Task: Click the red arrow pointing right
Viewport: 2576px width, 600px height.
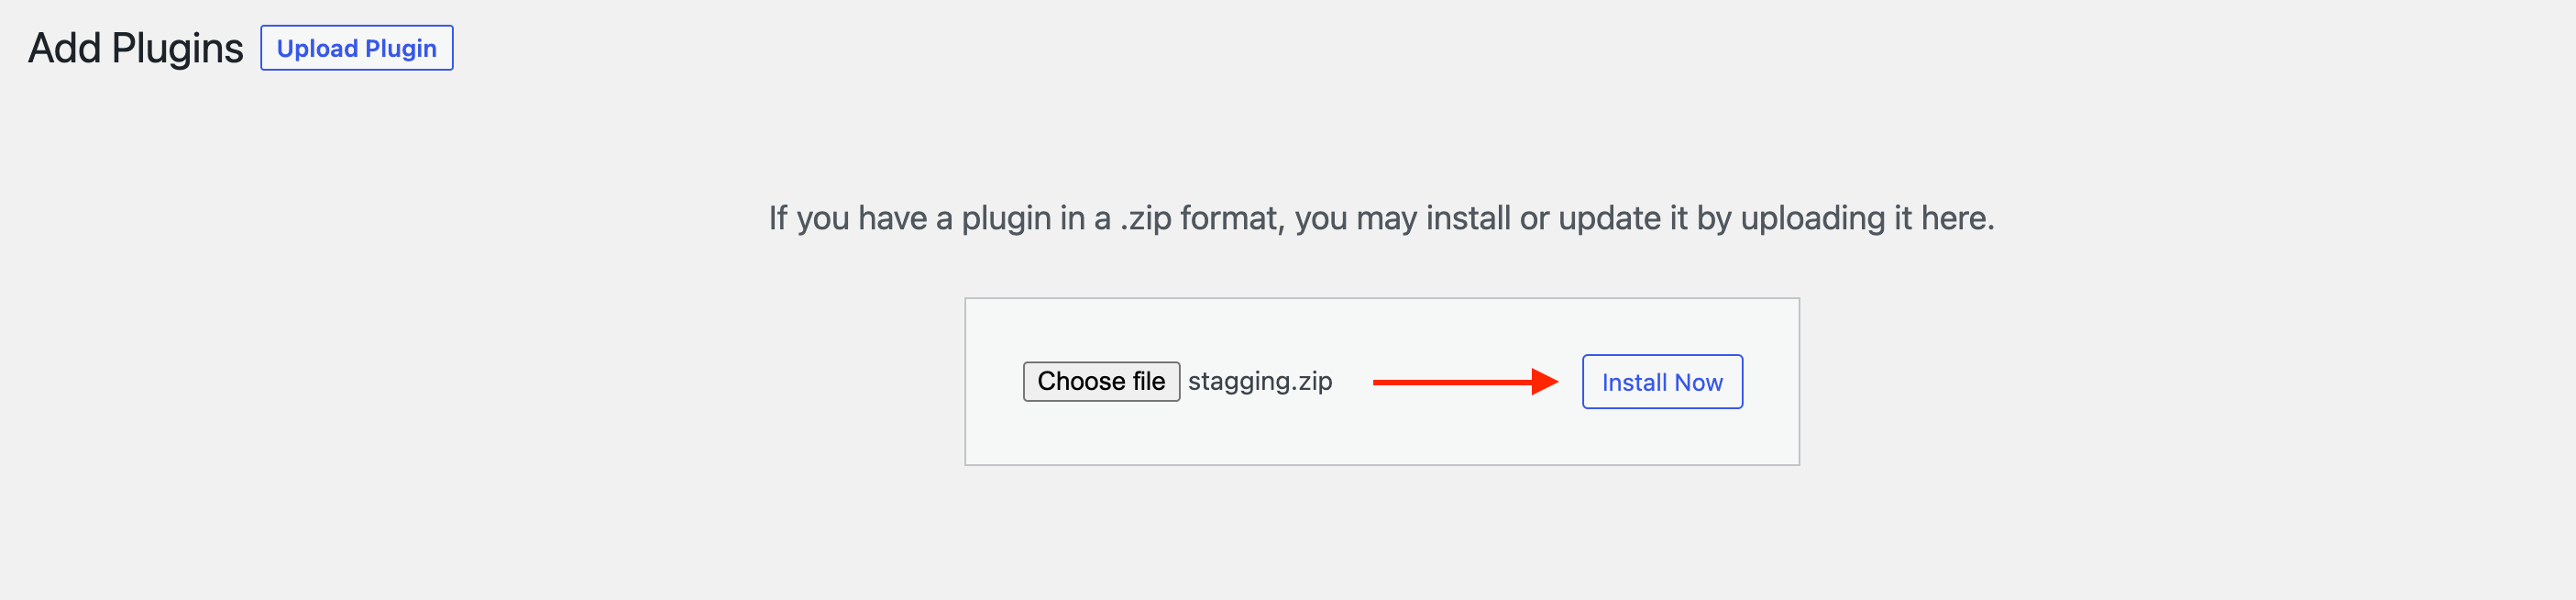Action: pos(1463,382)
